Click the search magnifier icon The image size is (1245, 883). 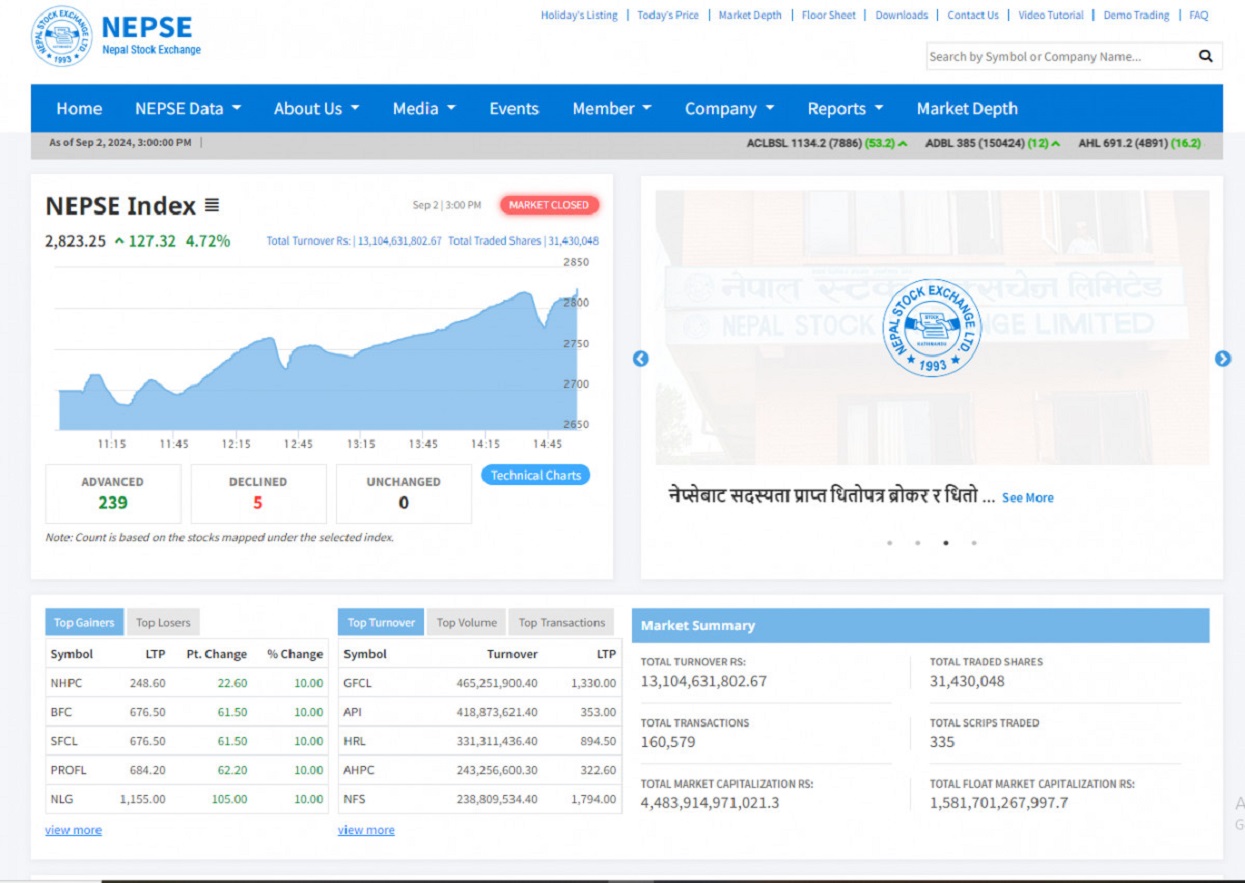pyautogui.click(x=1205, y=56)
